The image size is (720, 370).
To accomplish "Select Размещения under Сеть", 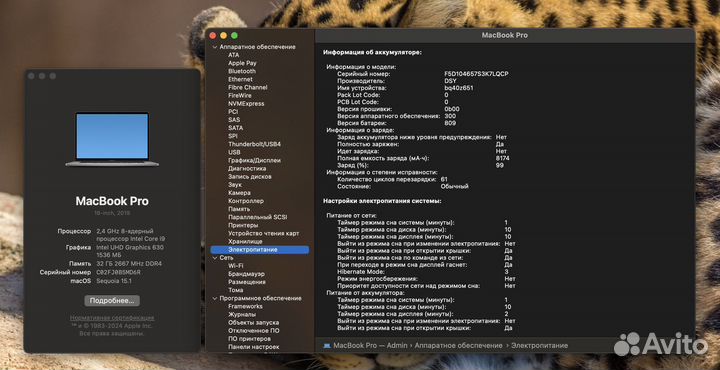I will pos(246,282).
